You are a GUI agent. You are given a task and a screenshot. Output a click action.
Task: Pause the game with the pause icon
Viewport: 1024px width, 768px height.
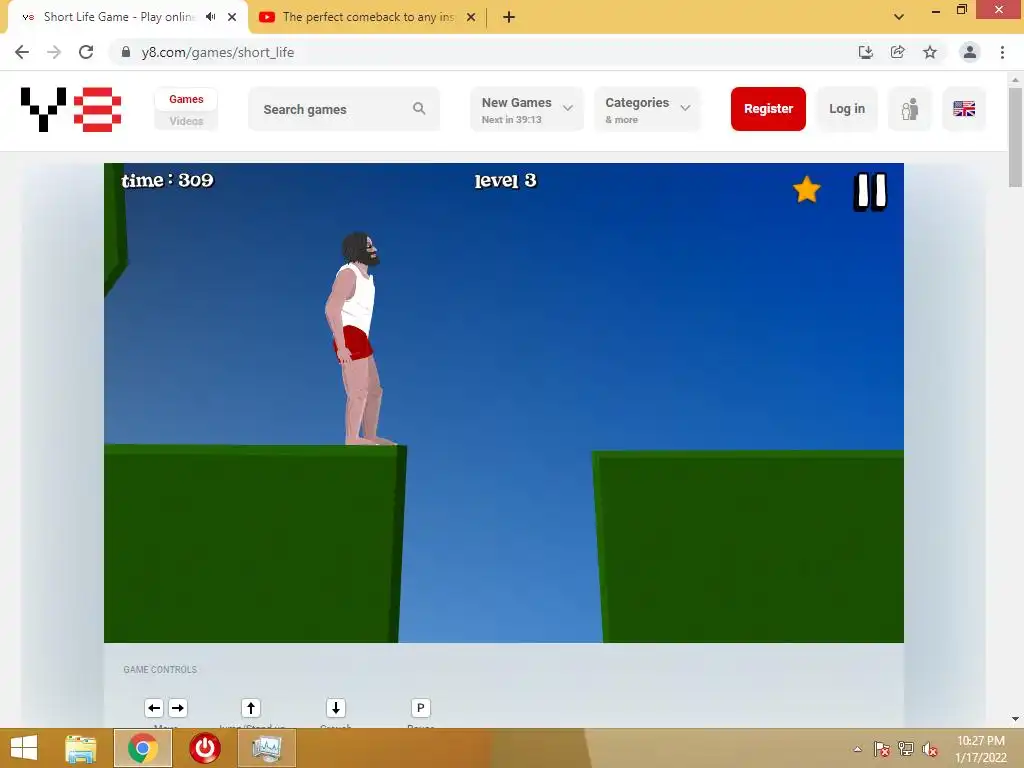(870, 192)
